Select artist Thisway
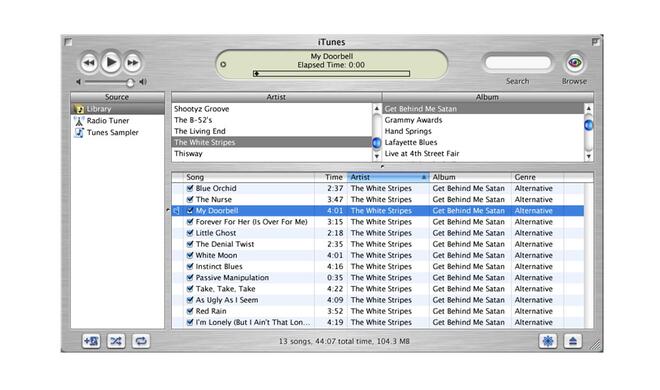This screenshot has height=390, width=660. [272, 154]
